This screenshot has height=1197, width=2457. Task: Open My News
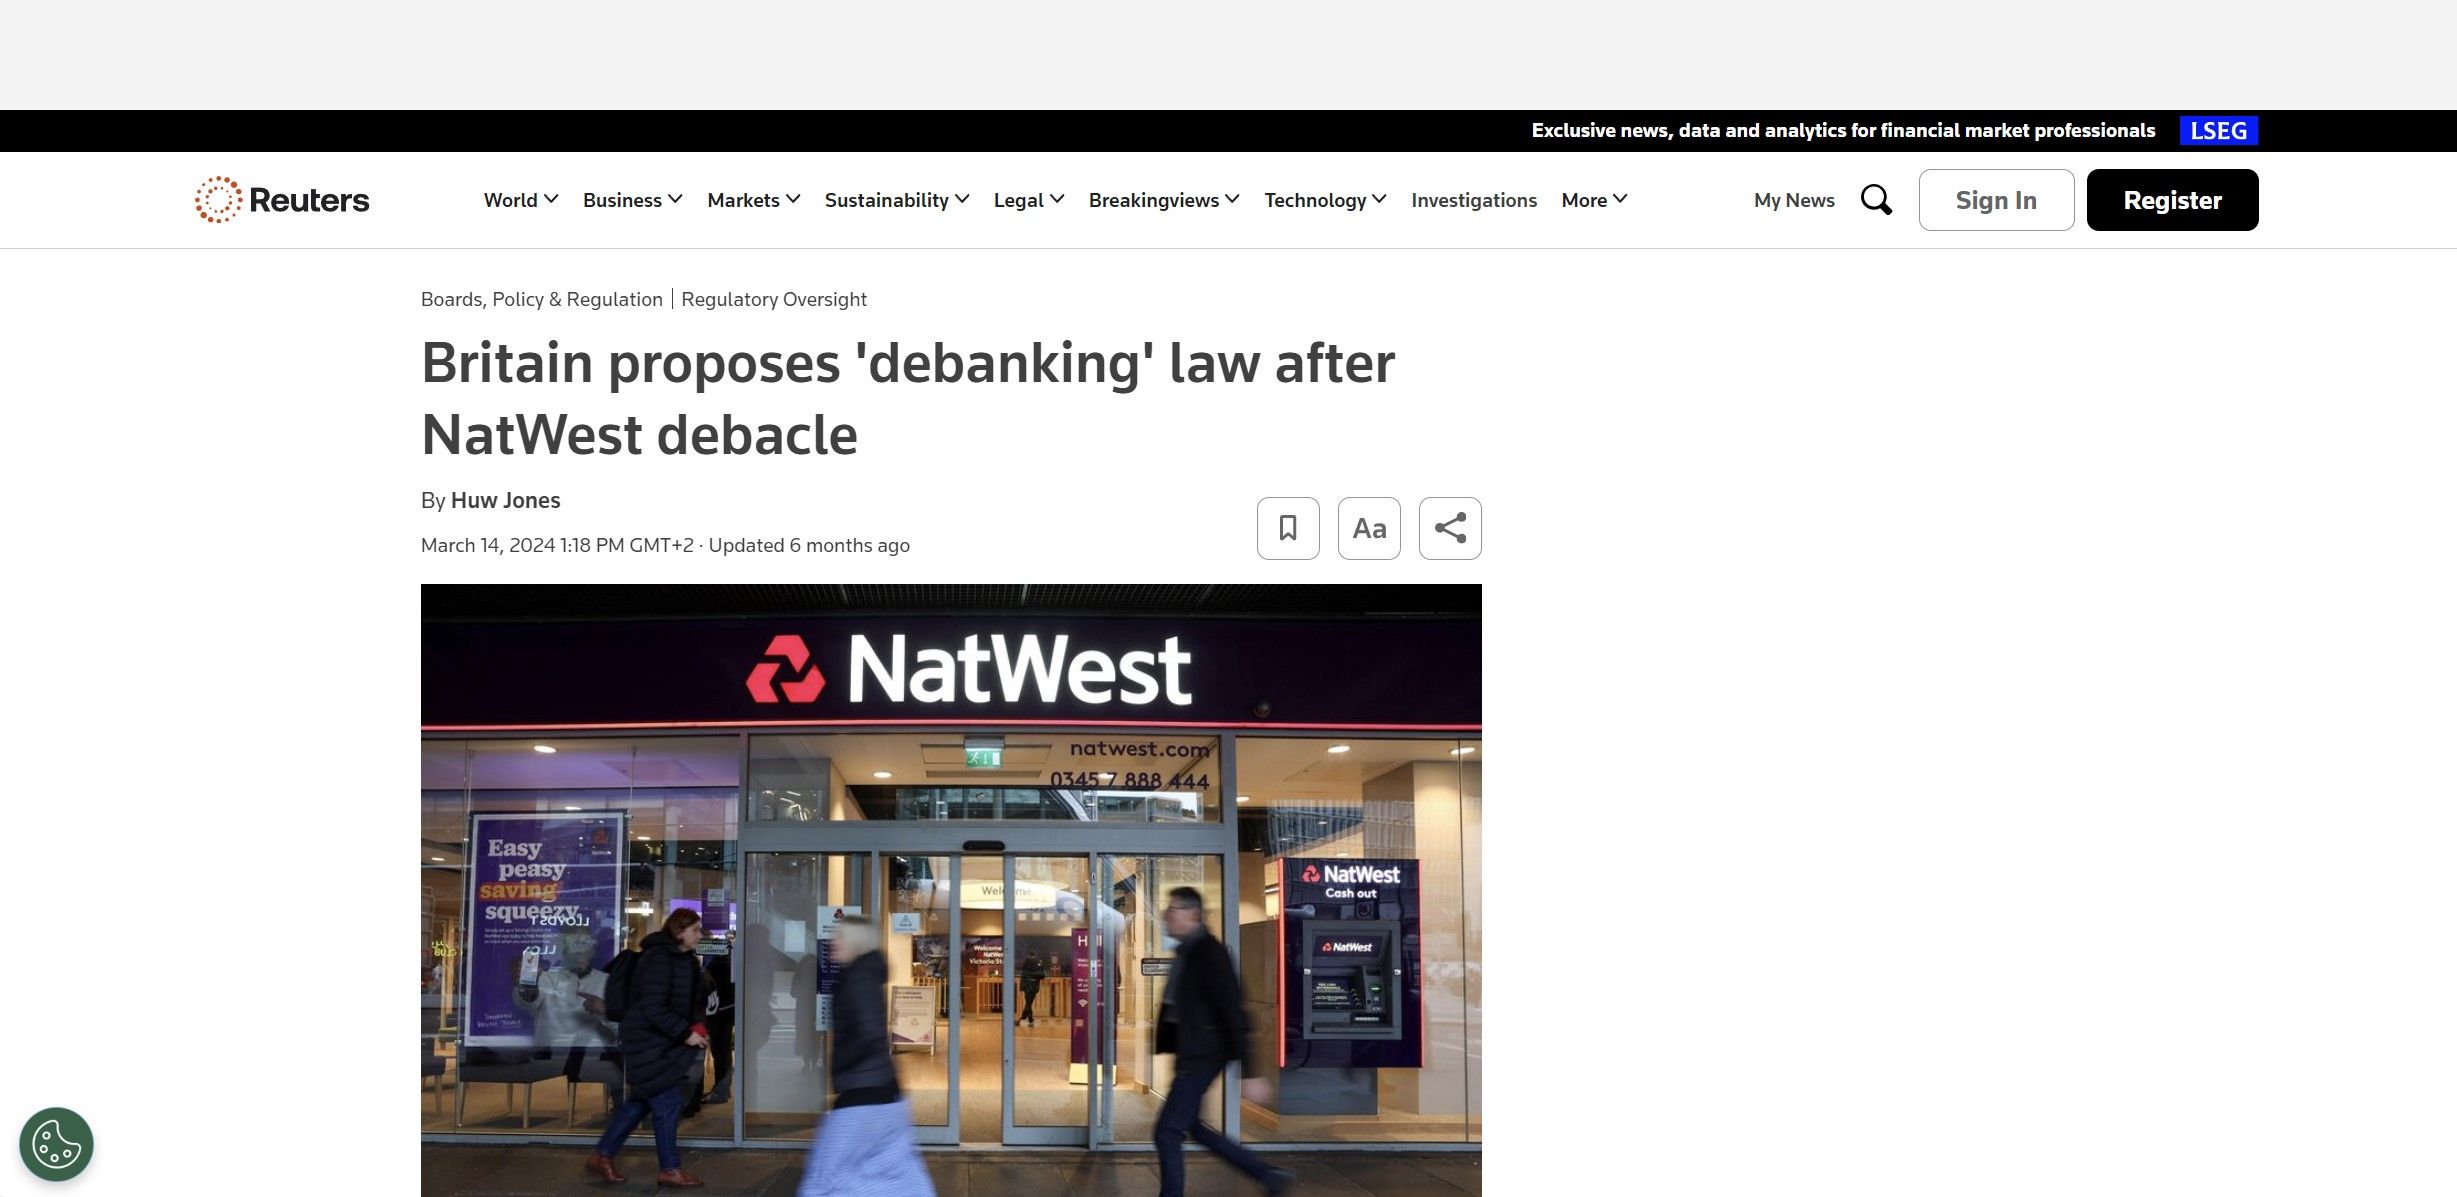pos(1794,200)
